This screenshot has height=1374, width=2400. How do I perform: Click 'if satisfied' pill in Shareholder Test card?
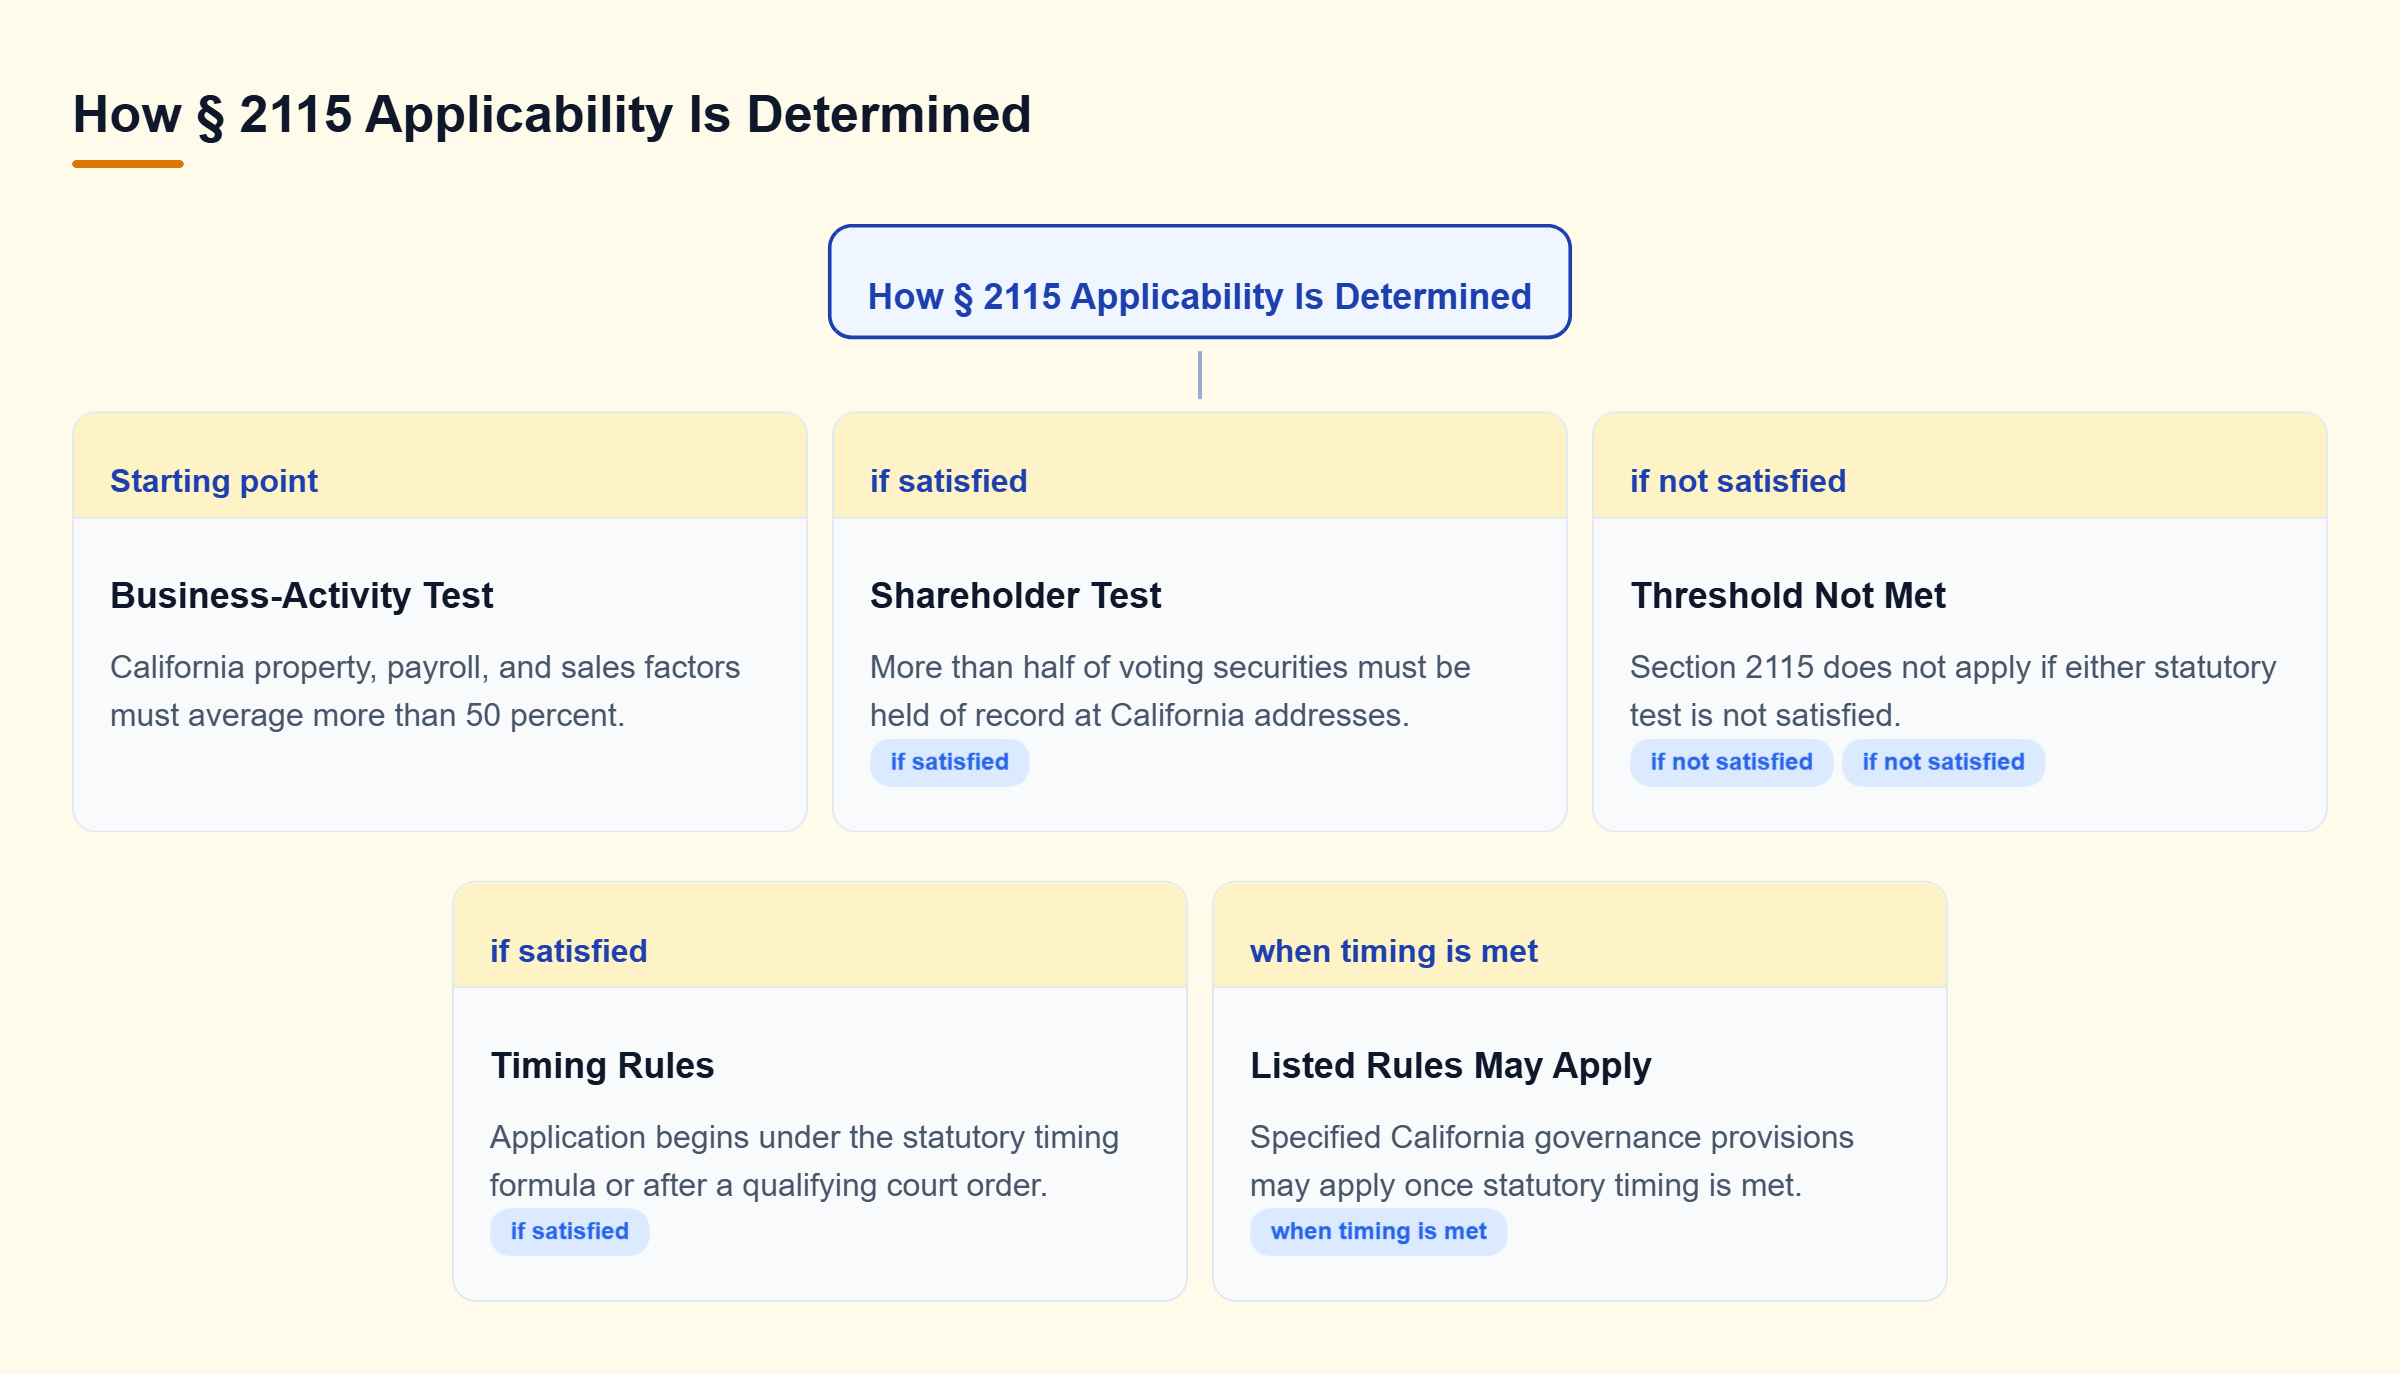click(x=949, y=762)
